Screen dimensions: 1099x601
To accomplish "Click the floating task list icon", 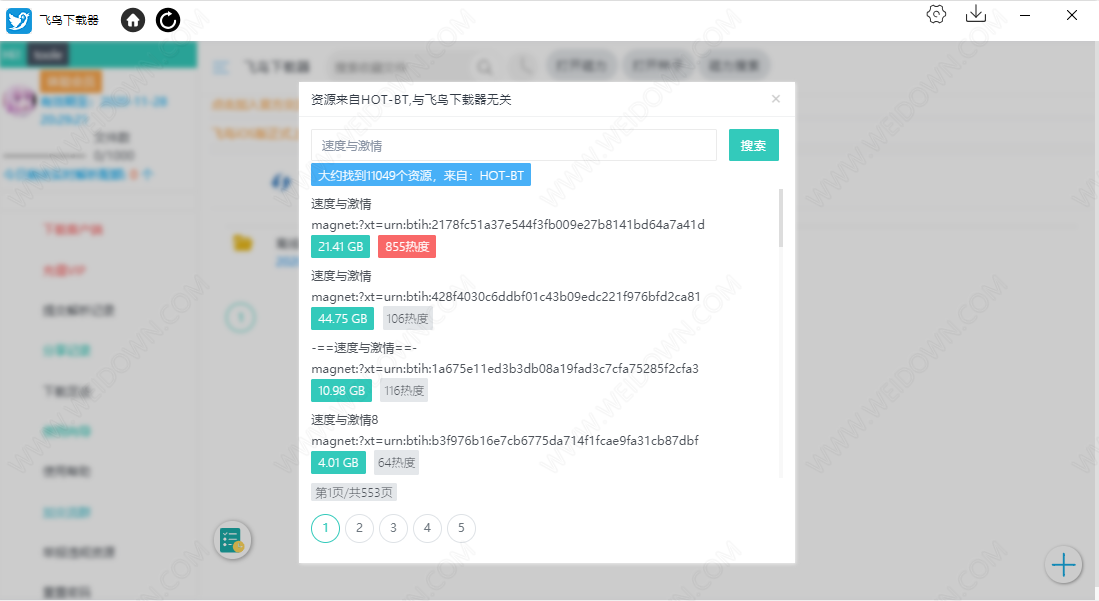I will pyautogui.click(x=232, y=541).
